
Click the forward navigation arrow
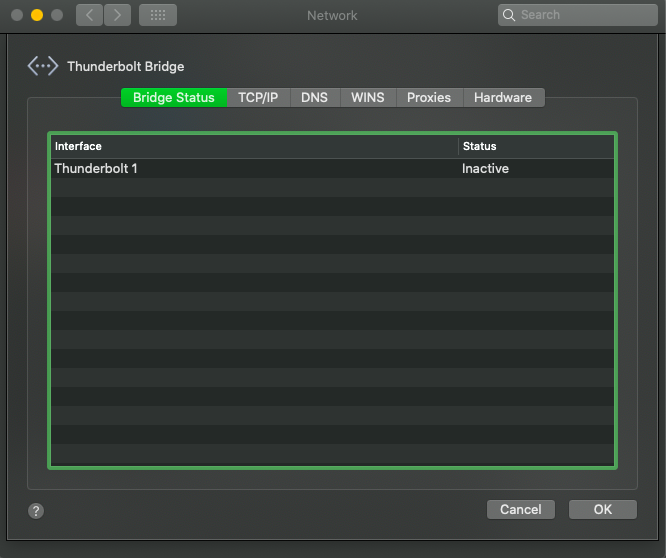(117, 15)
